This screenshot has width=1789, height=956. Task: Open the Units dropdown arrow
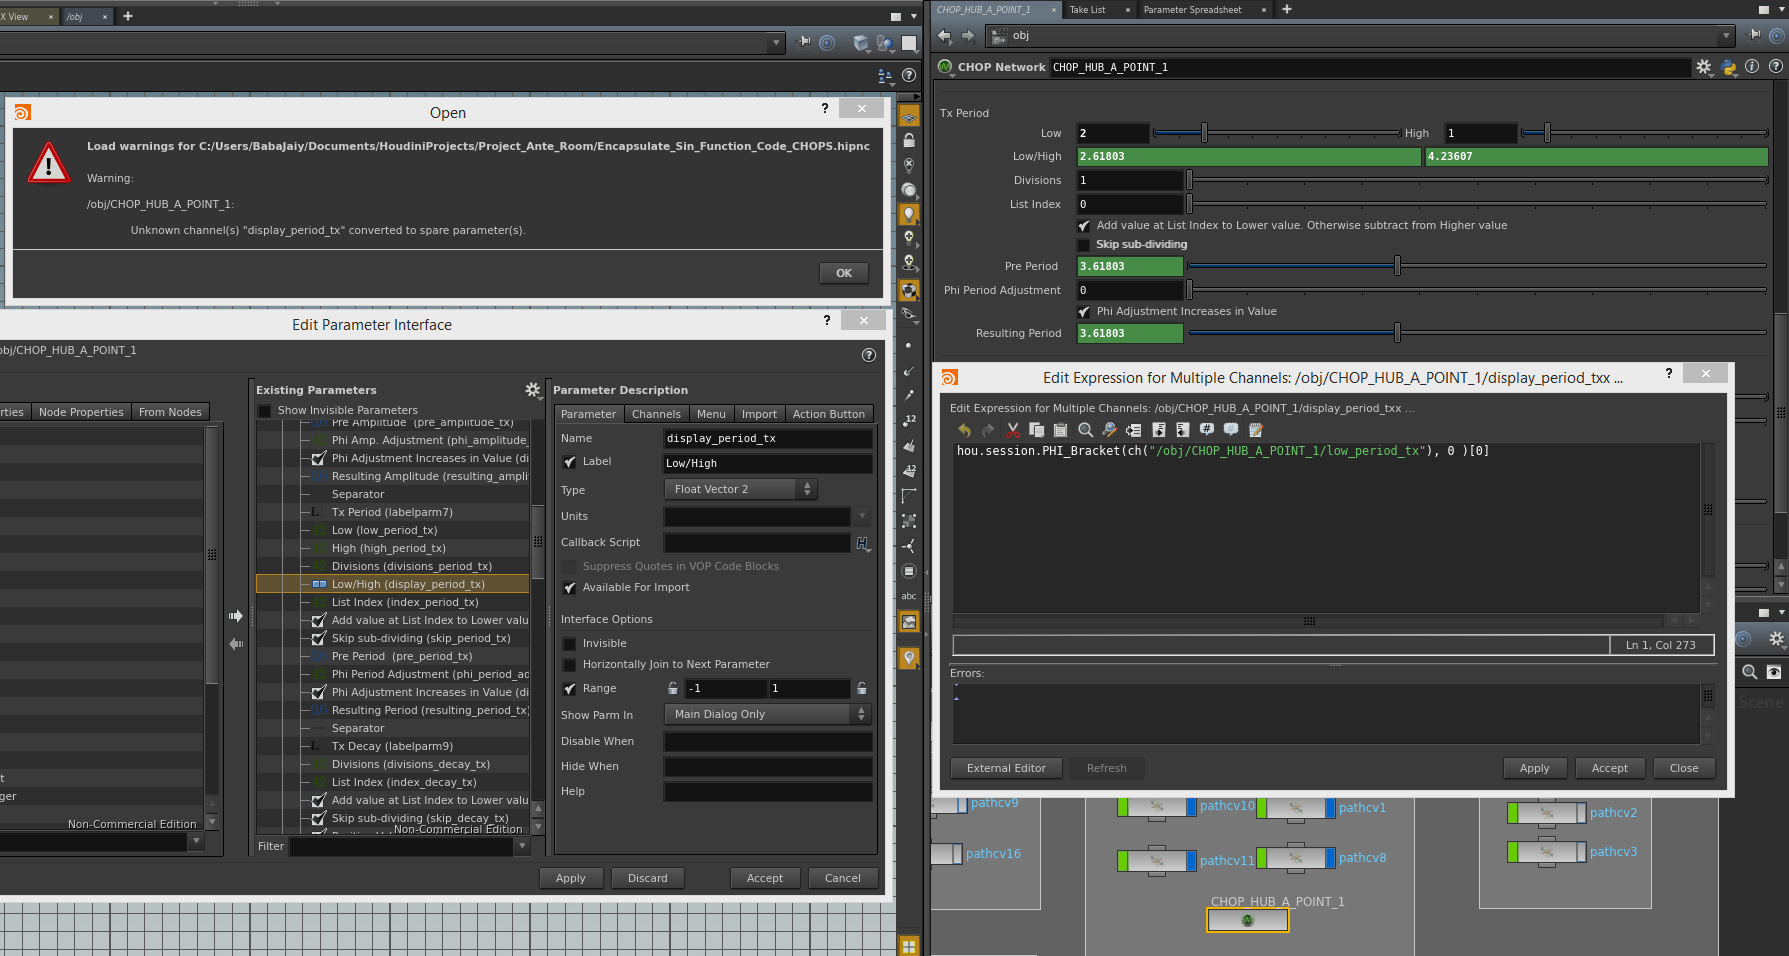pyautogui.click(x=862, y=517)
